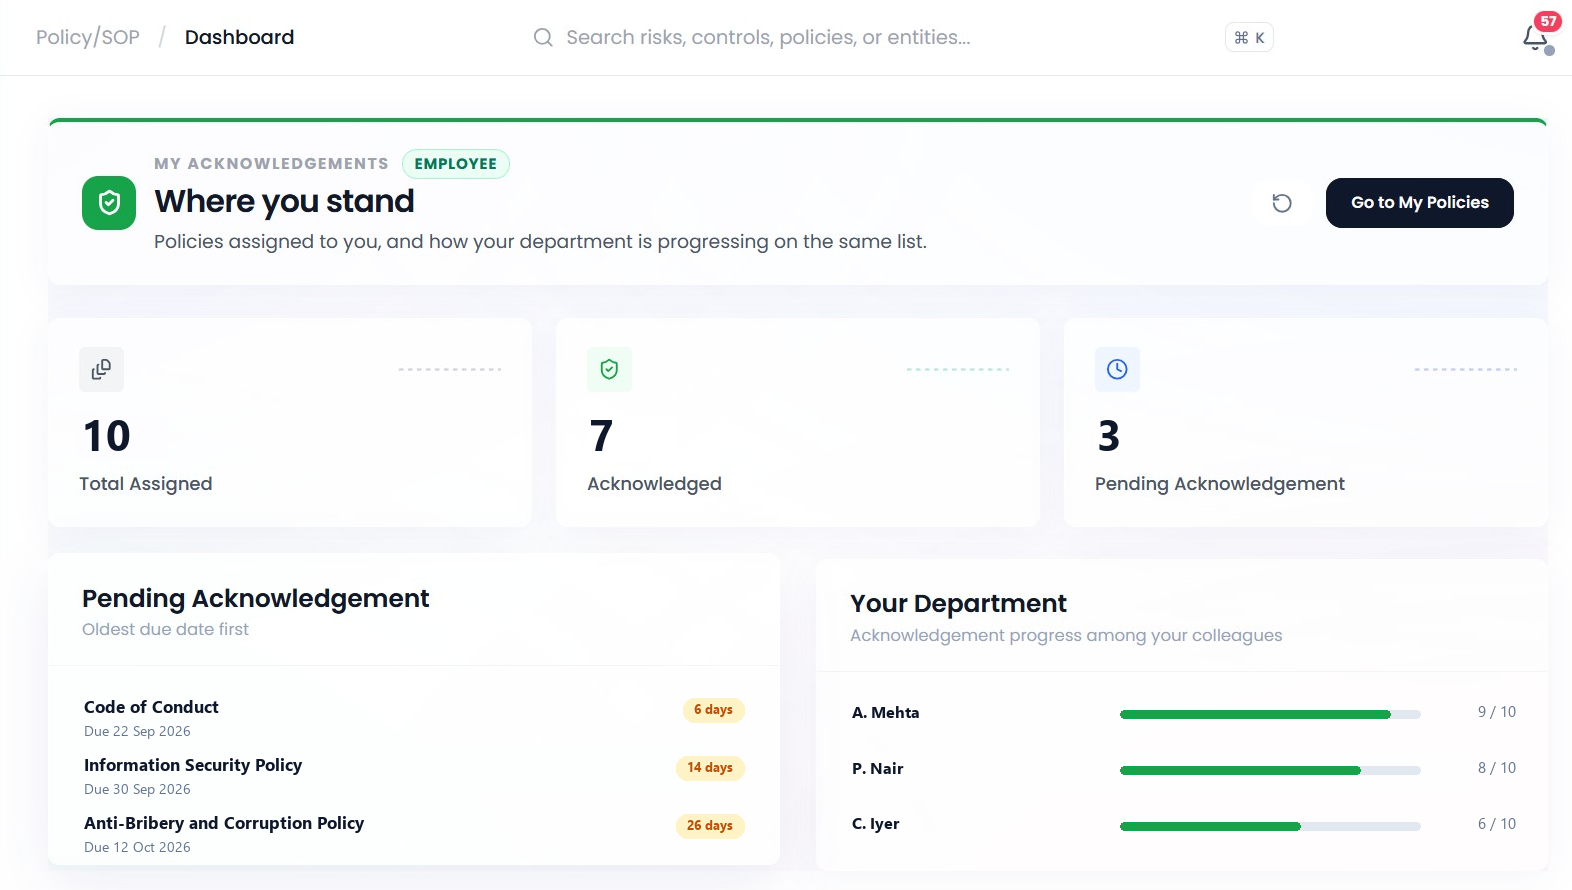Select the Total Assigned count 10
1572x890 pixels.
107,436
